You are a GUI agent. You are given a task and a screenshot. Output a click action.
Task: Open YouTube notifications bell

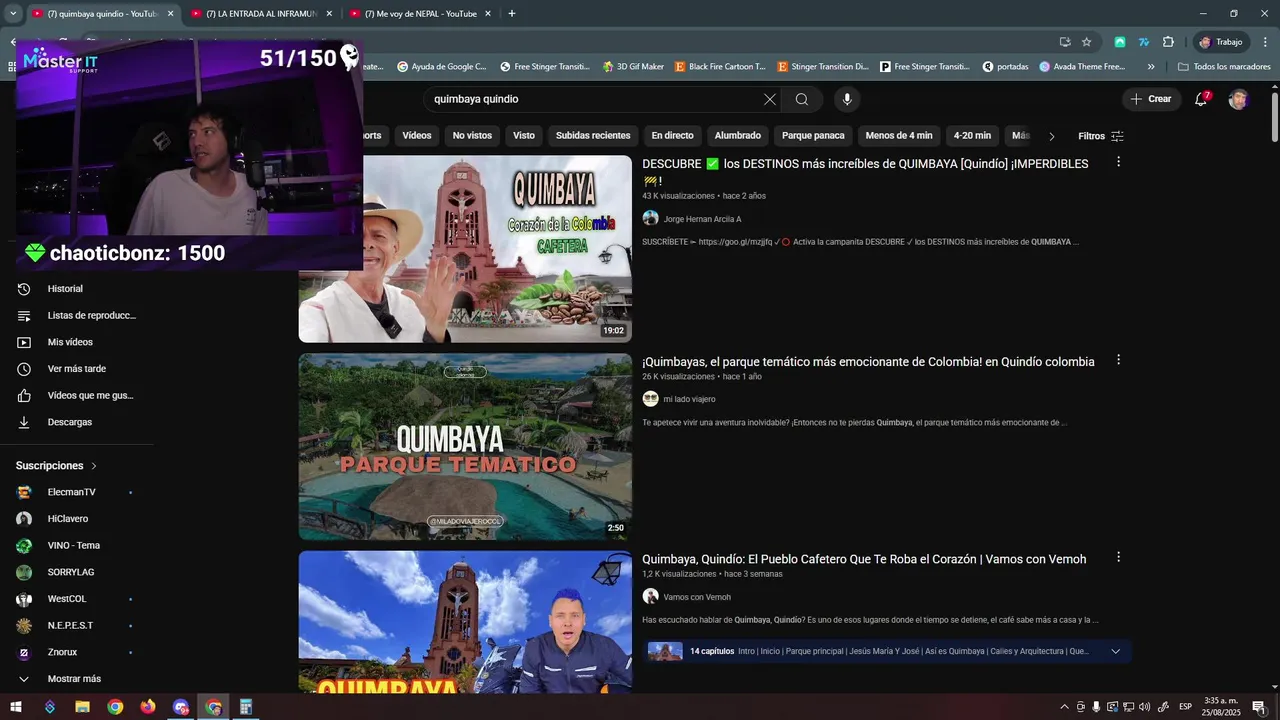[1201, 99]
